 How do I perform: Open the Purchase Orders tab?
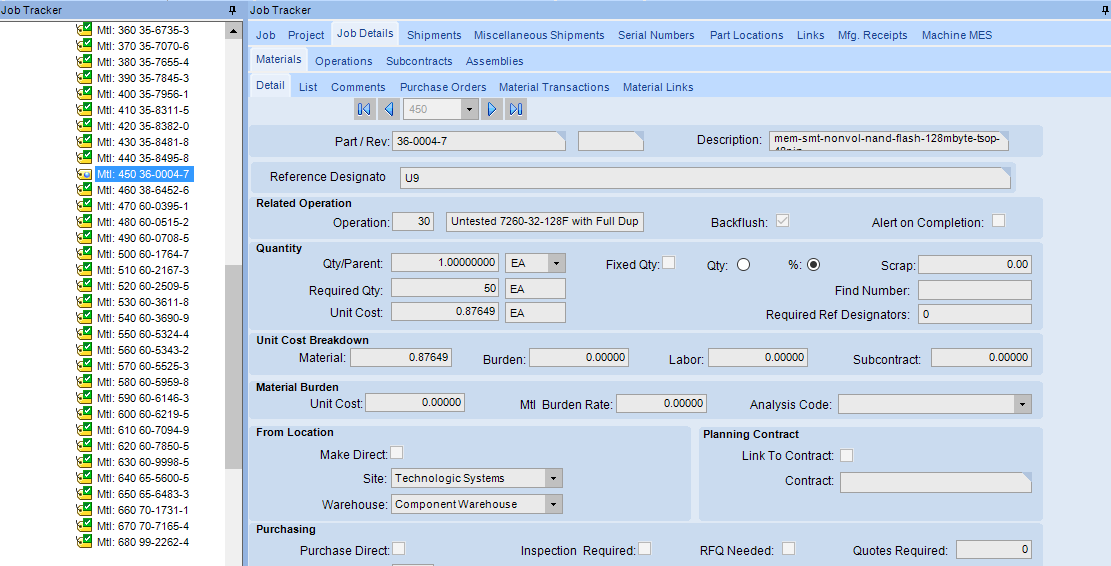[x=443, y=87]
